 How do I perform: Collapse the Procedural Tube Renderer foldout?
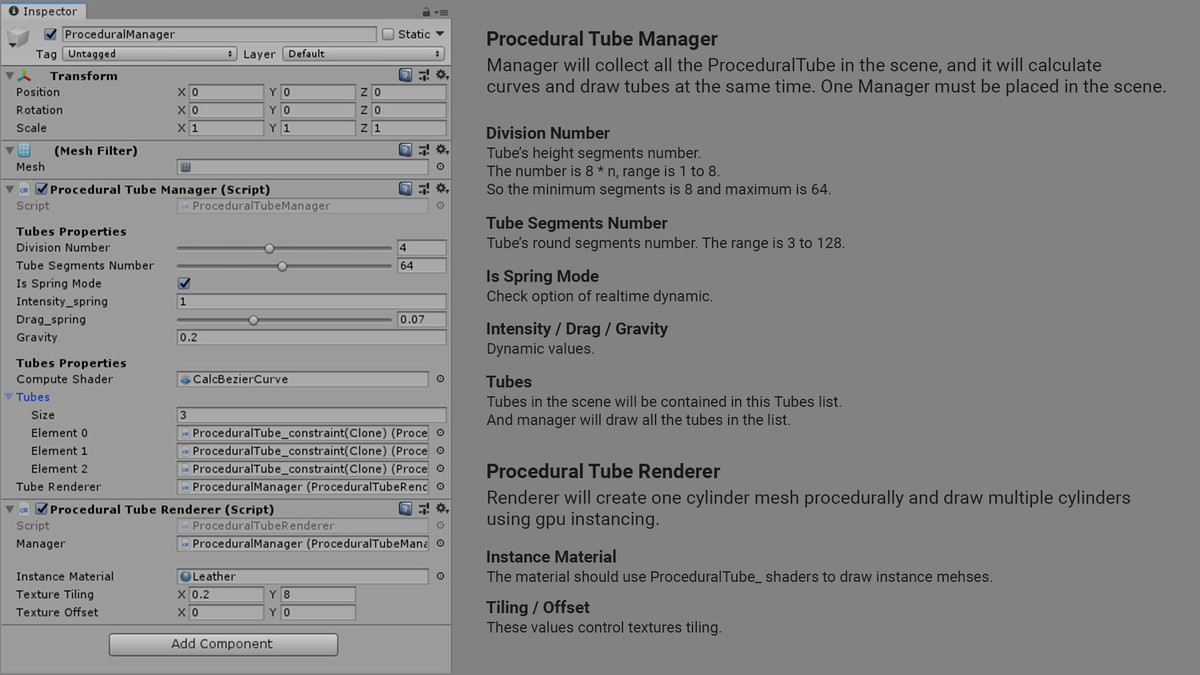tap(10, 509)
